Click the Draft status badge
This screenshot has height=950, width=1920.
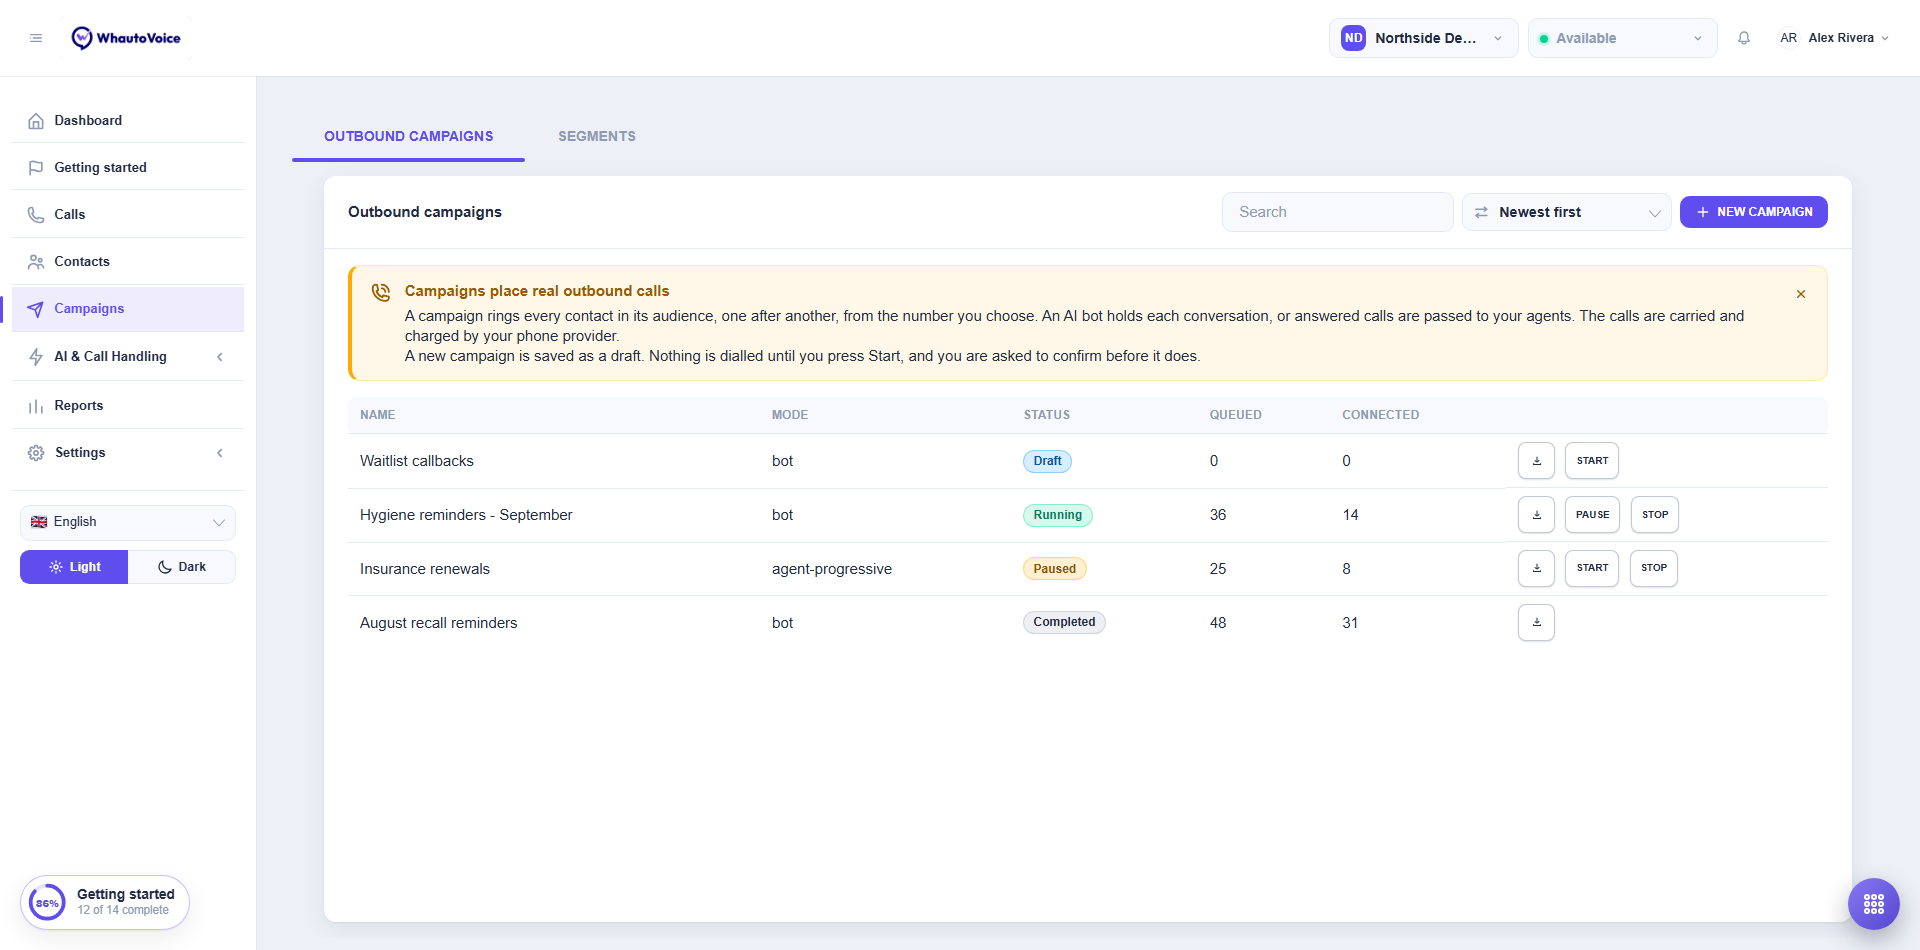click(x=1047, y=461)
